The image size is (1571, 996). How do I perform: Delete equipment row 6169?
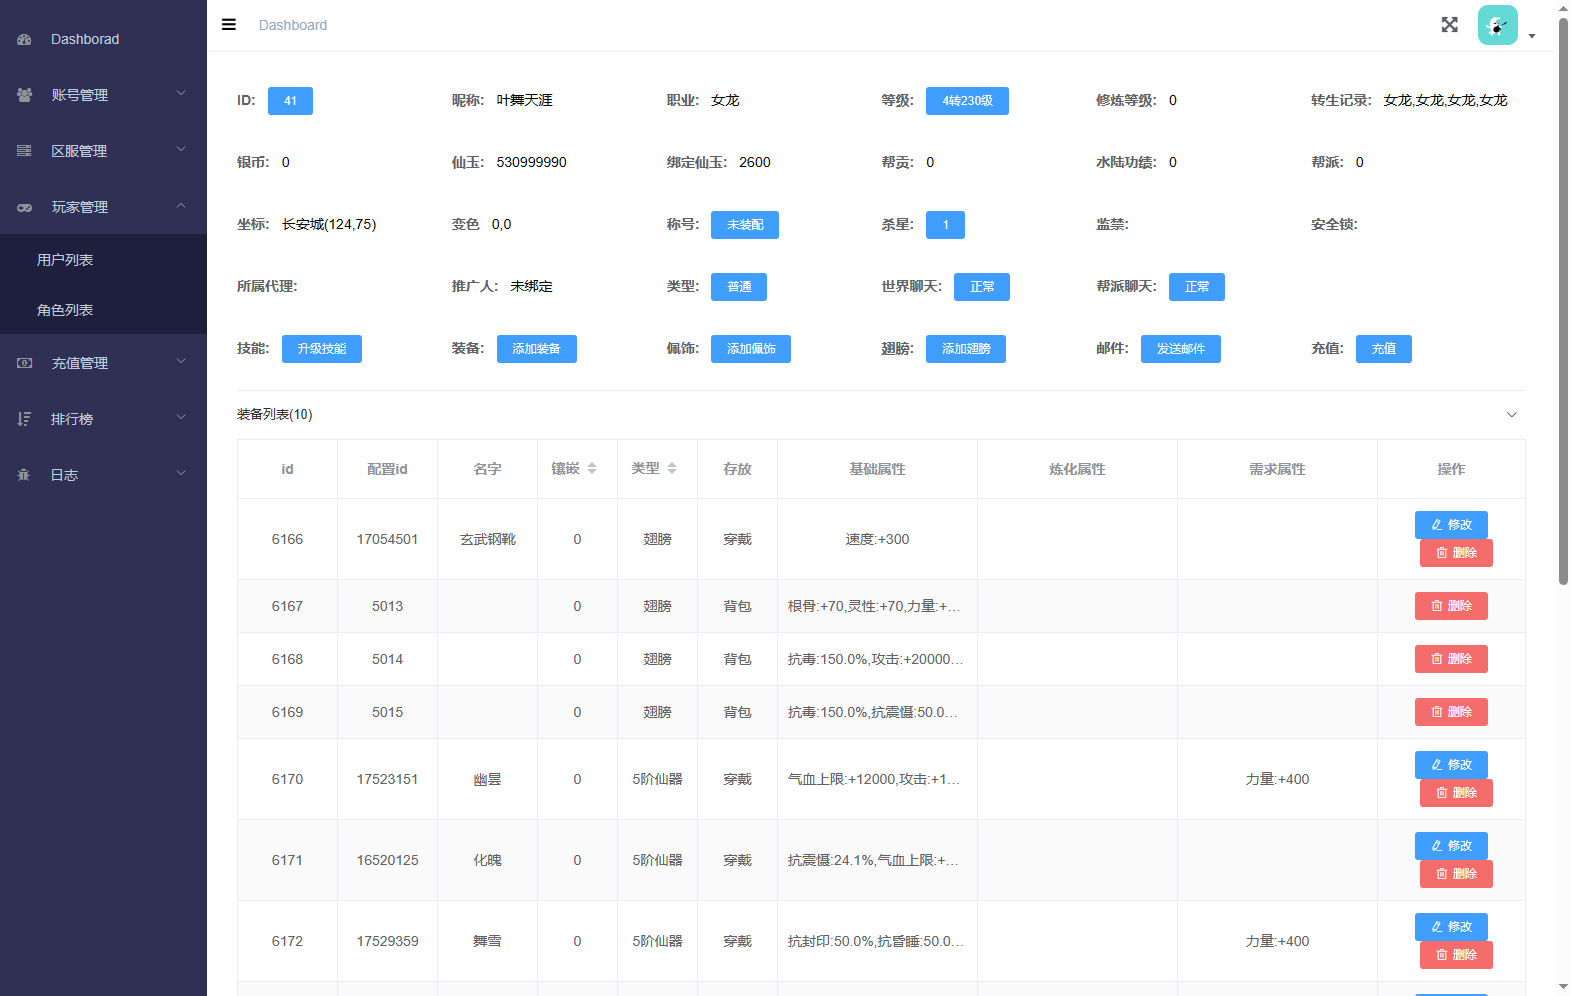click(x=1451, y=712)
